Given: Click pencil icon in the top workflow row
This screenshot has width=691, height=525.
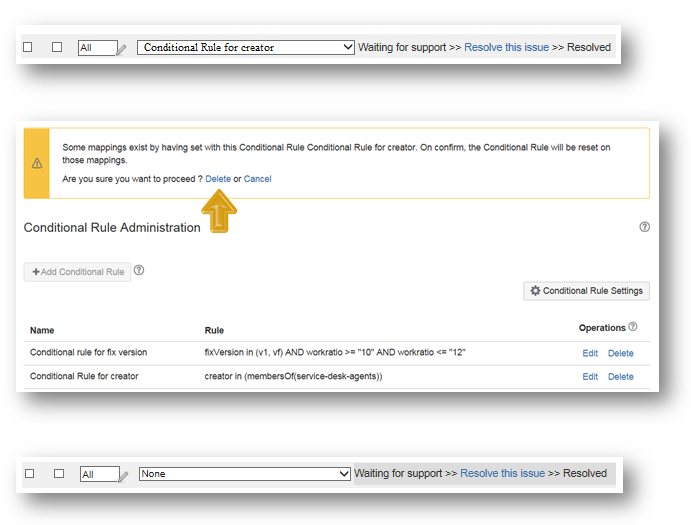Looking at the screenshot, I should (122, 48).
